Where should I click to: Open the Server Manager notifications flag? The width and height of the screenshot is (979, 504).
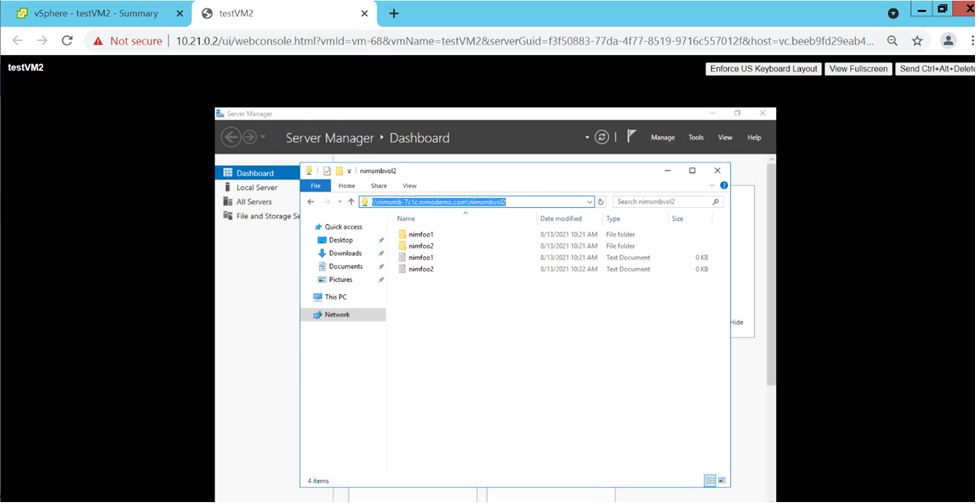click(632, 137)
